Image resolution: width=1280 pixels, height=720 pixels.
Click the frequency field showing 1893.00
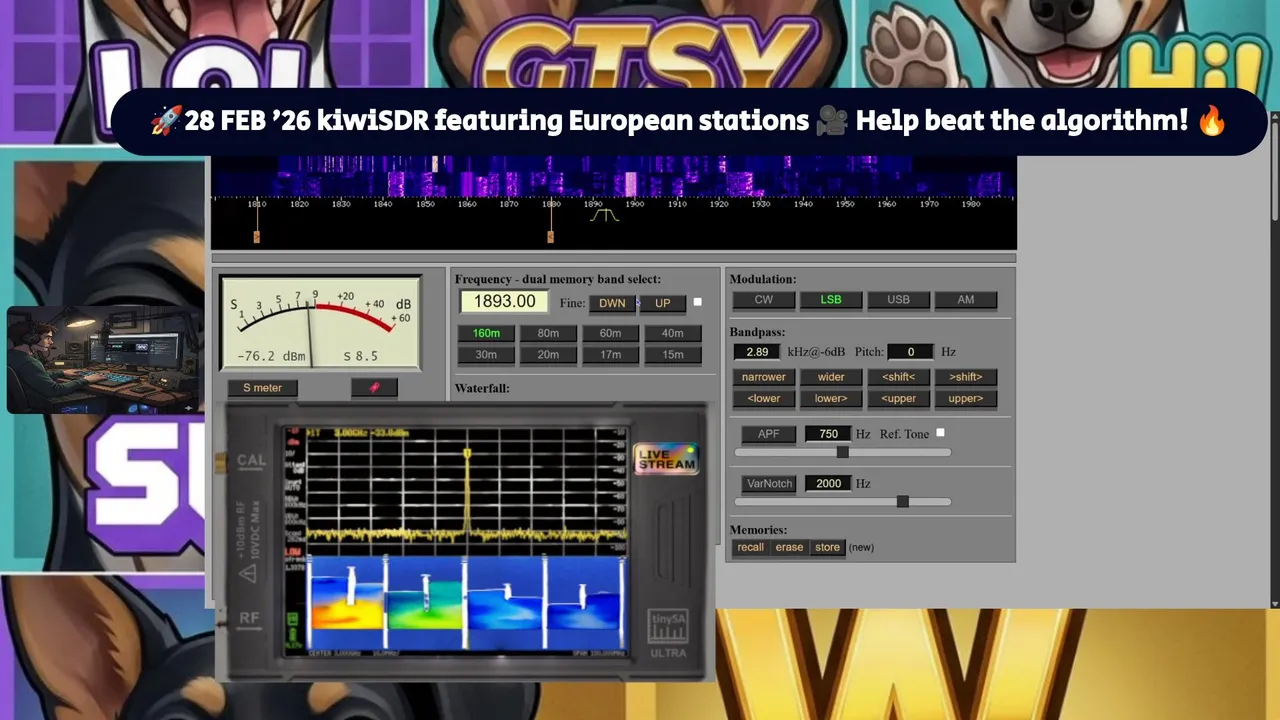click(x=504, y=301)
